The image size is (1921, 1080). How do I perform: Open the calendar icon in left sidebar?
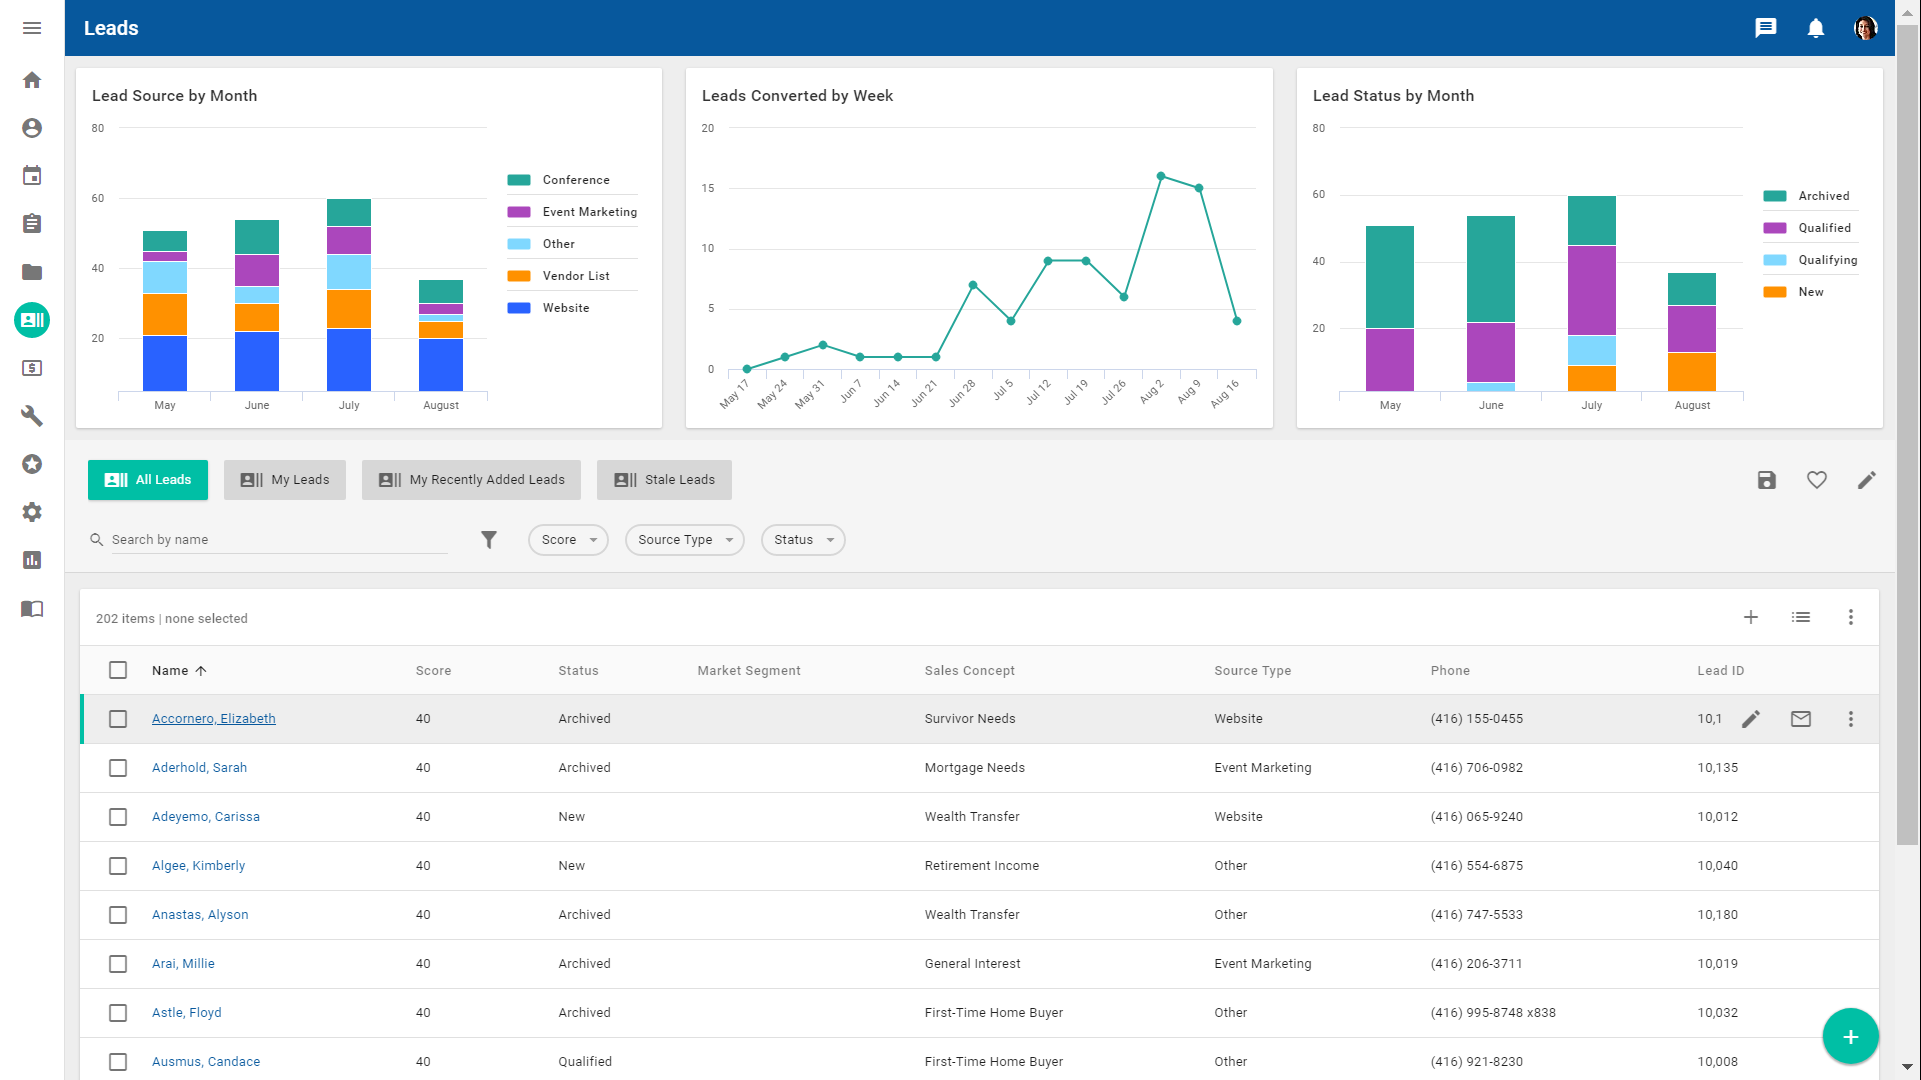point(32,176)
